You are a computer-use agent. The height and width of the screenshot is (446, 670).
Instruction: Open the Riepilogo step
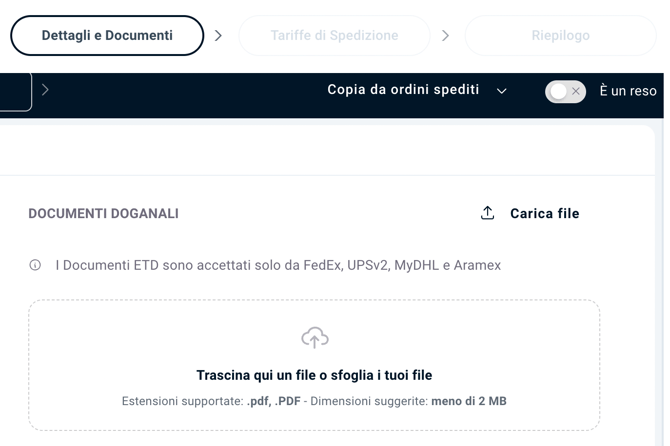[561, 35]
